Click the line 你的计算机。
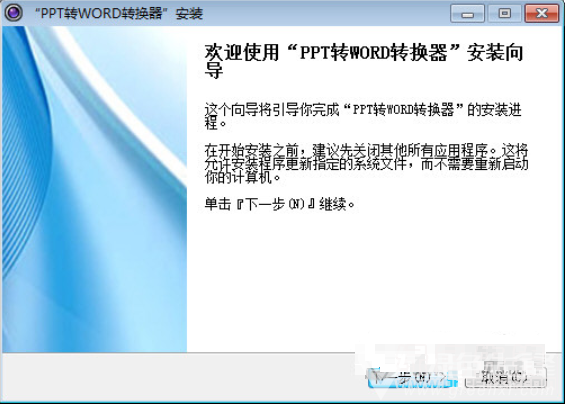 243,177
